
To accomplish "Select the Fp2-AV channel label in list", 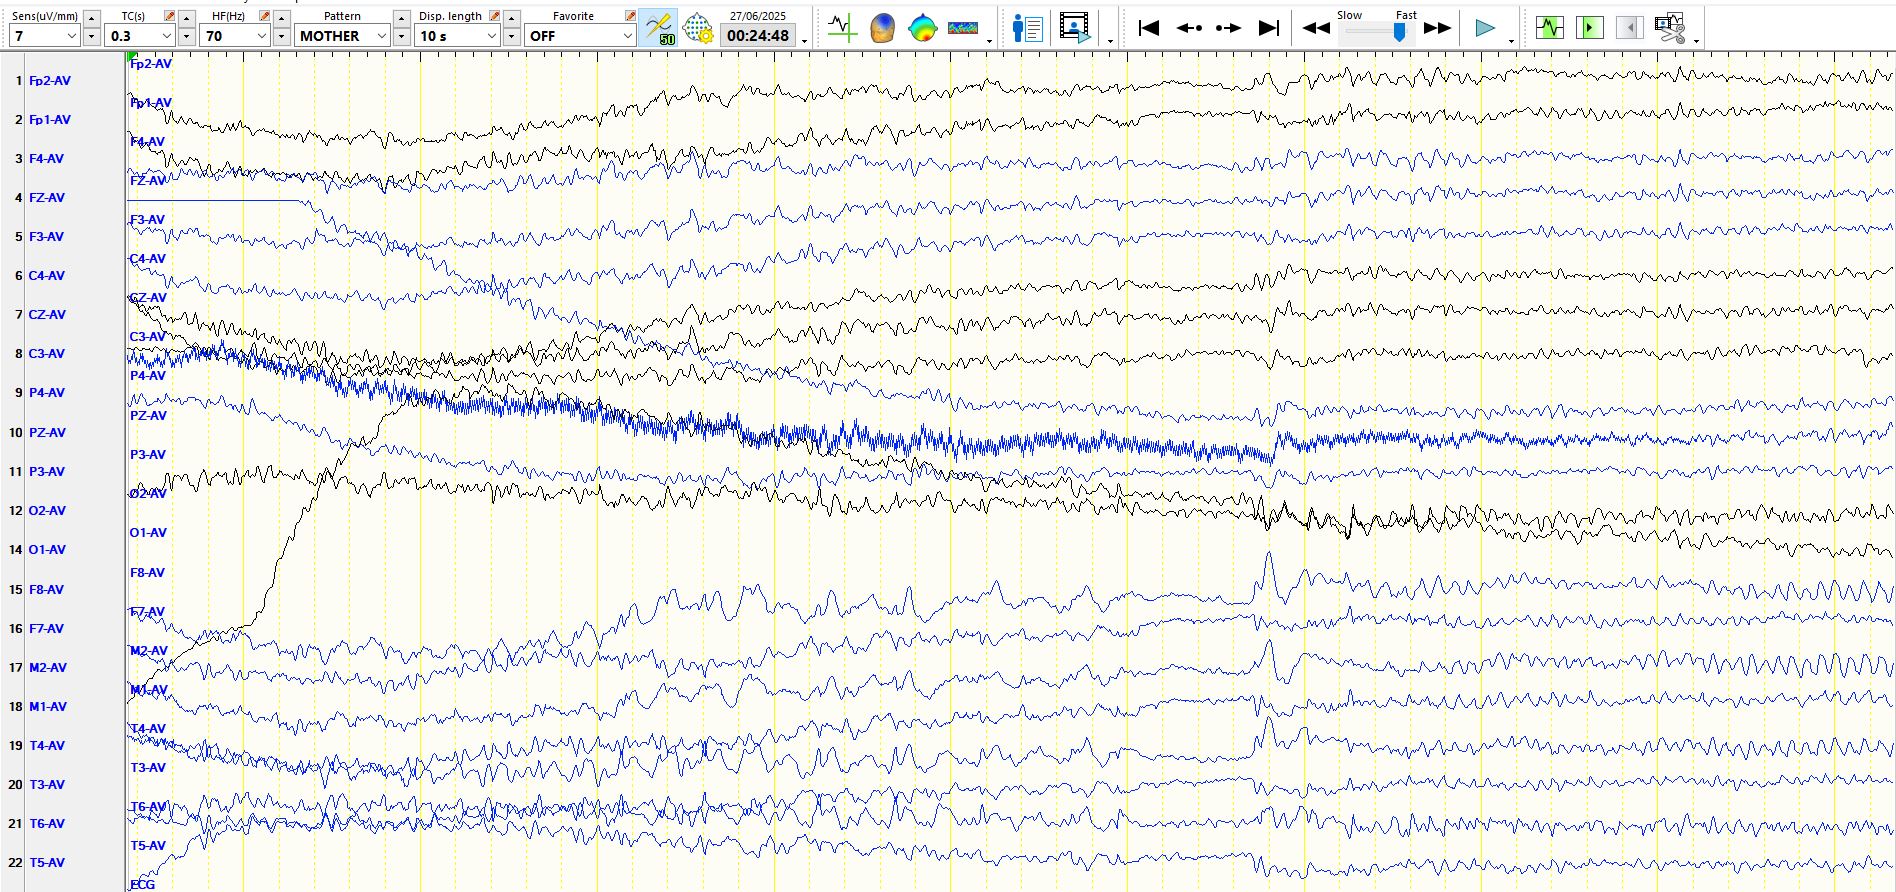I will pos(49,81).
